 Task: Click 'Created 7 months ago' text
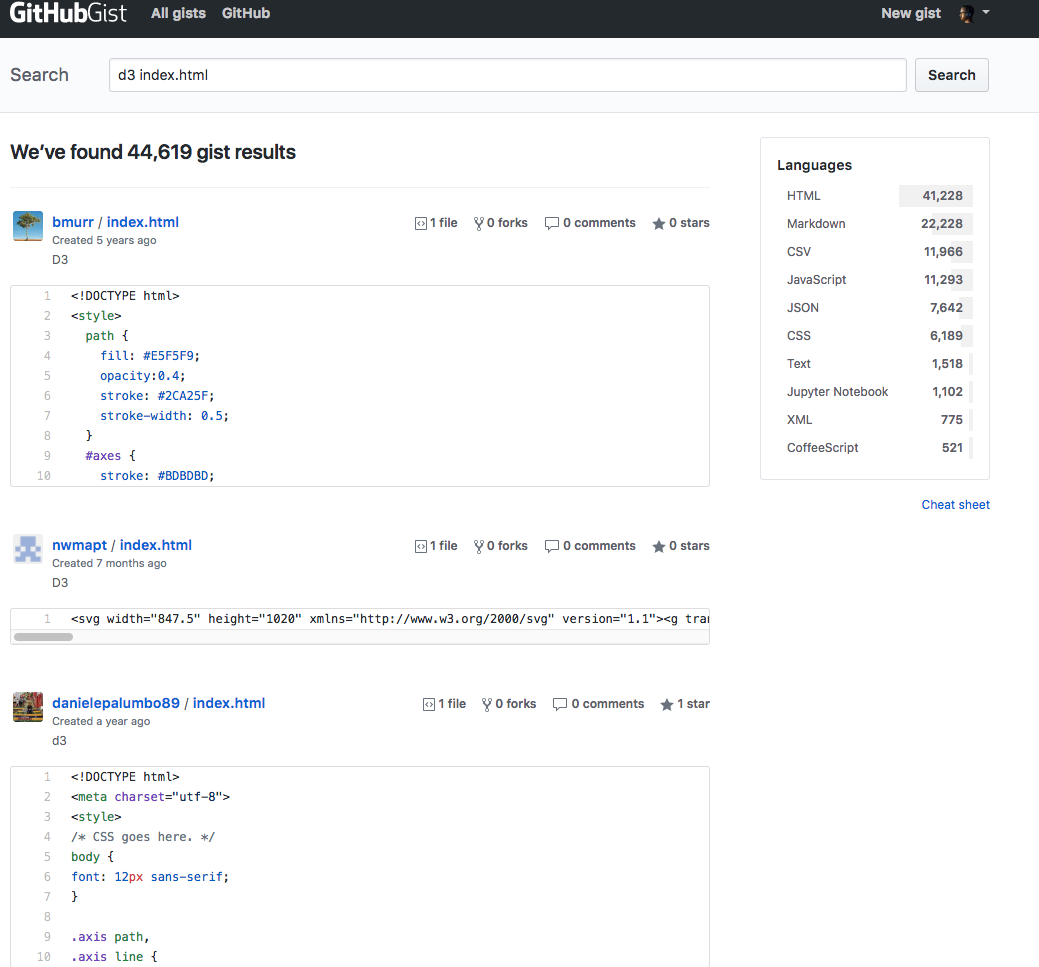pos(109,563)
